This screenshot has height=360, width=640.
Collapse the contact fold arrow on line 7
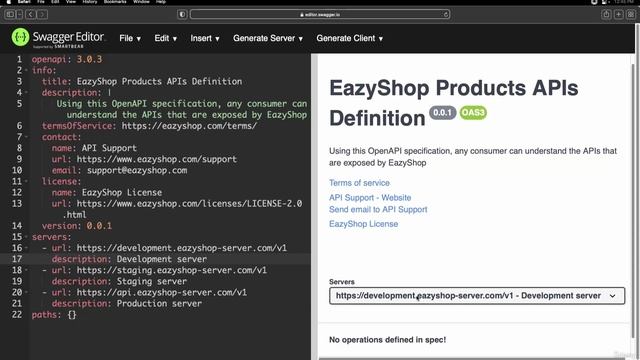point(27,137)
